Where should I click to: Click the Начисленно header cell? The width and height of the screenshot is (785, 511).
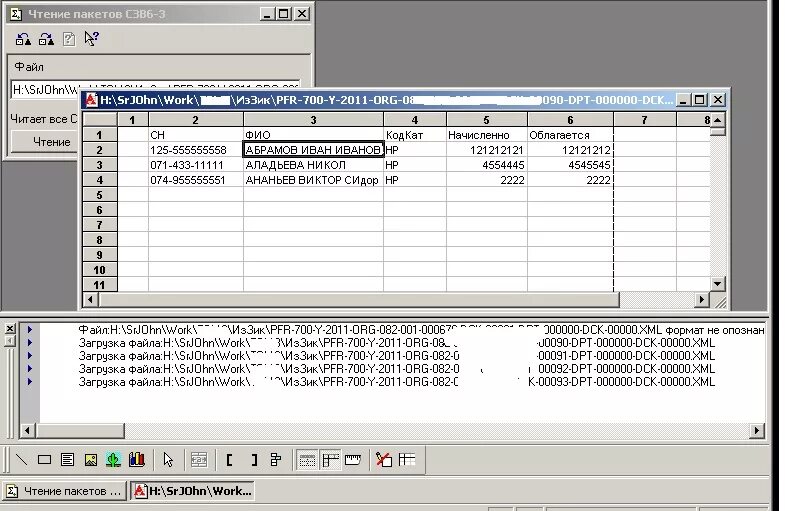[487, 135]
